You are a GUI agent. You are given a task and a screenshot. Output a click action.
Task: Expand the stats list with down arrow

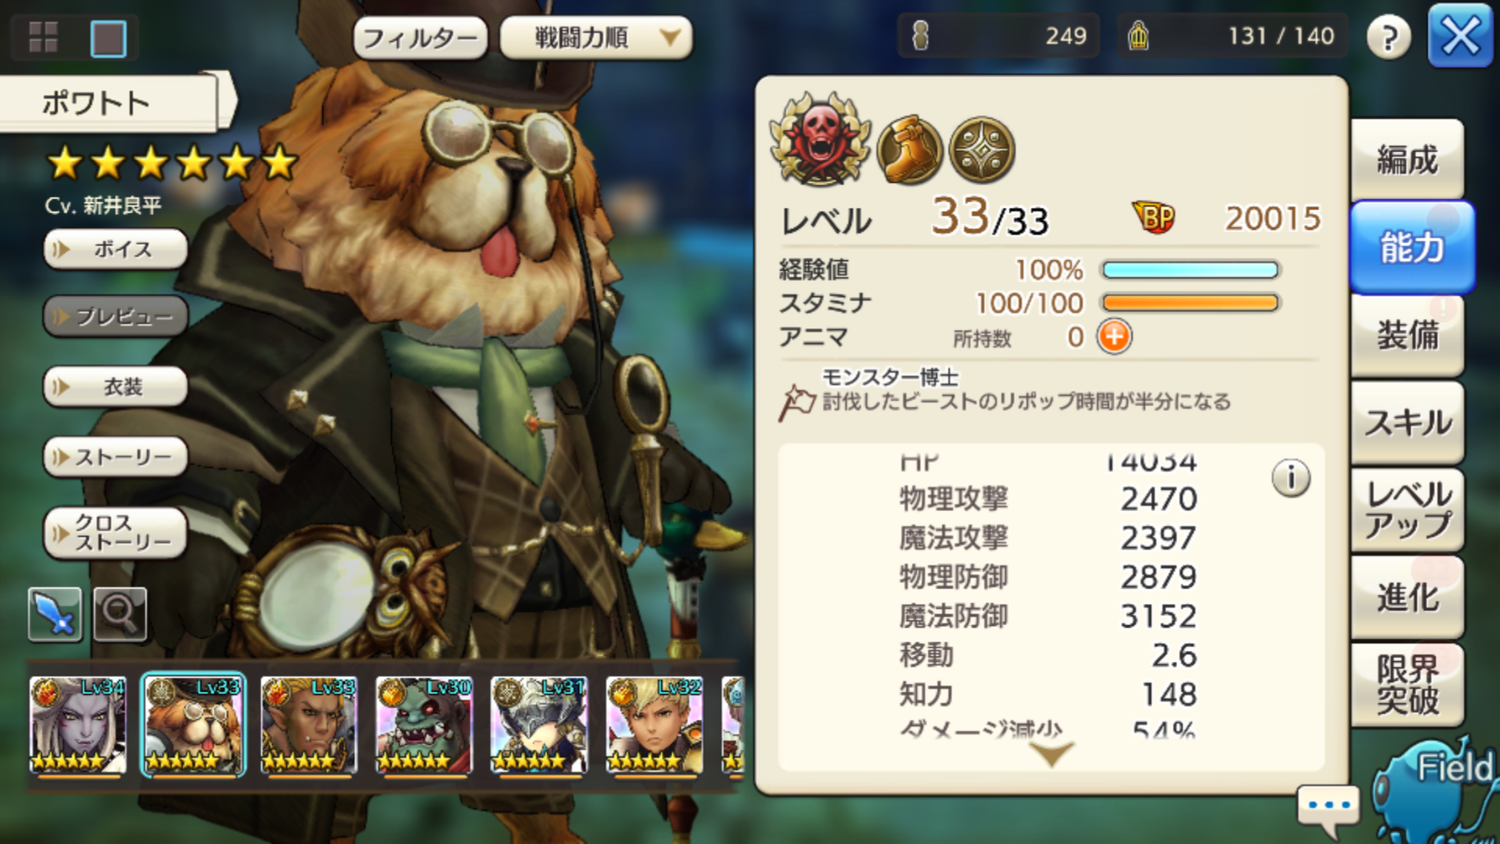tap(1052, 754)
